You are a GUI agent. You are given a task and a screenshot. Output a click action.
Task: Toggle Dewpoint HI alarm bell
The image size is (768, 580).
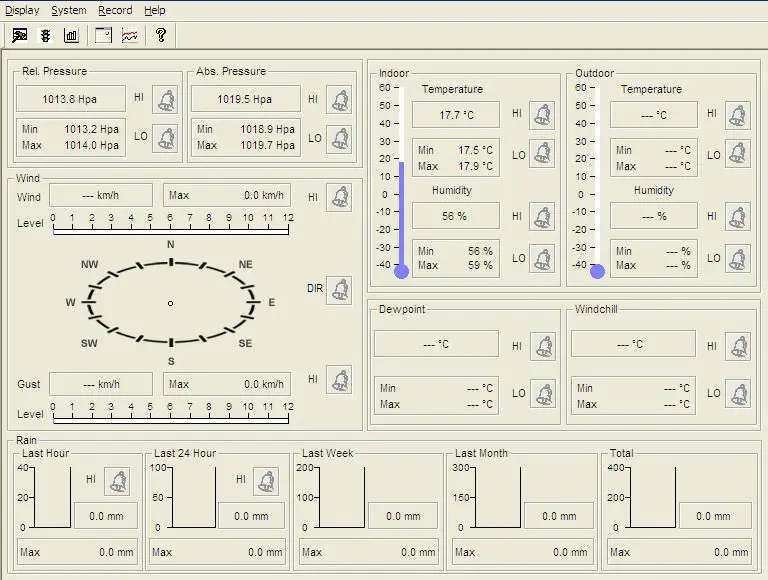543,346
